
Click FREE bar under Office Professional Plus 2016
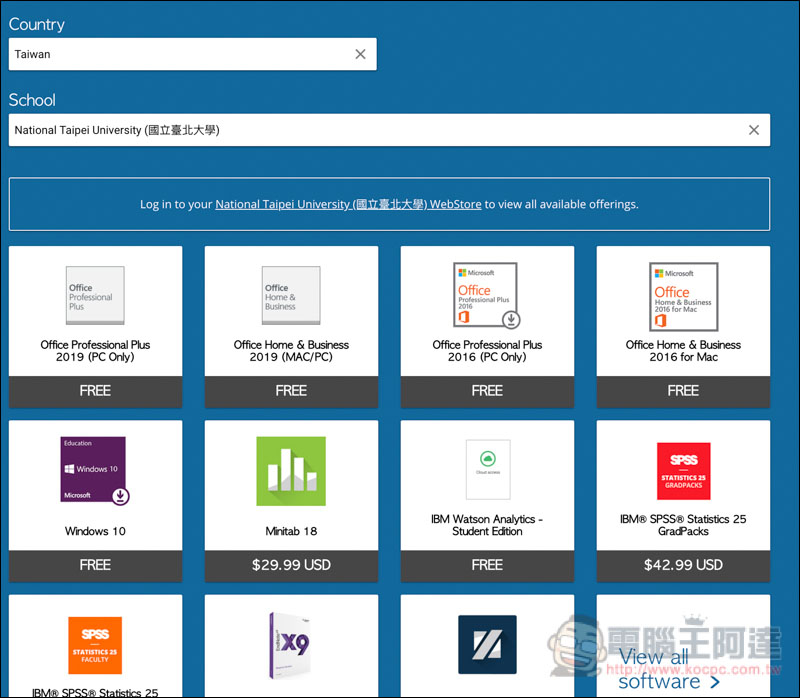click(487, 391)
